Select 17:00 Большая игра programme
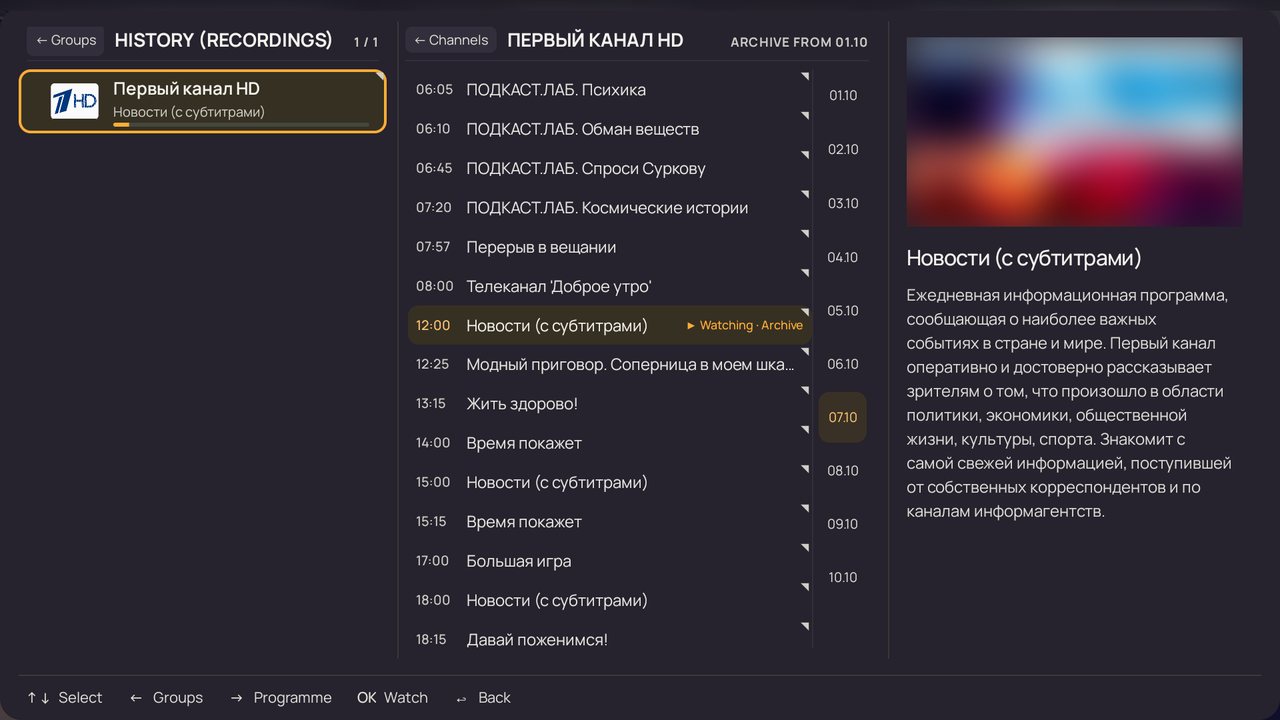The width and height of the screenshot is (1280, 720). pyautogui.click(x=610, y=561)
